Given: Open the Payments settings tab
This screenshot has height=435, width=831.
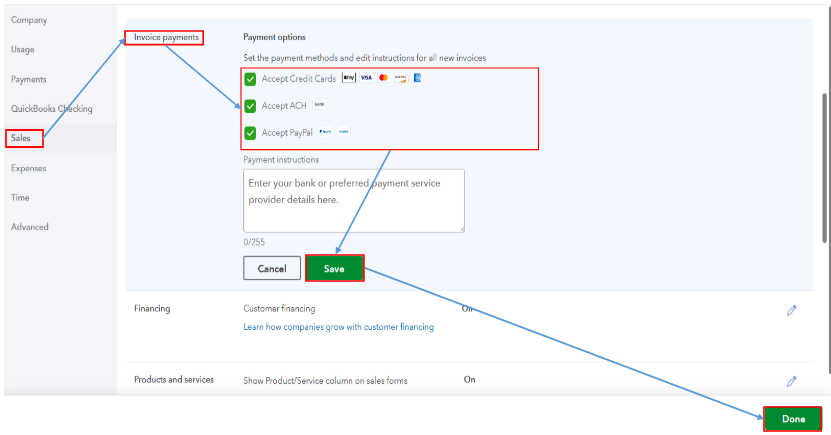Looking at the screenshot, I should (x=29, y=79).
